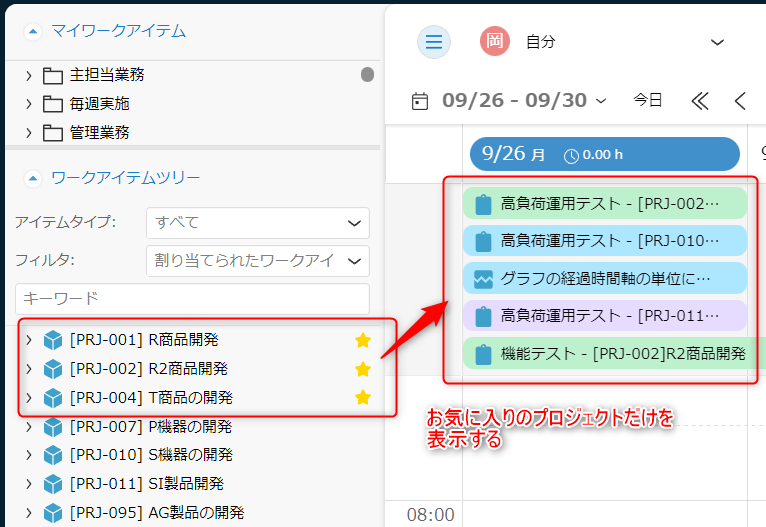The height and width of the screenshot is (527, 766).
Task: Open the アイテムタイプ dropdown showing すべて
Action: click(257, 222)
